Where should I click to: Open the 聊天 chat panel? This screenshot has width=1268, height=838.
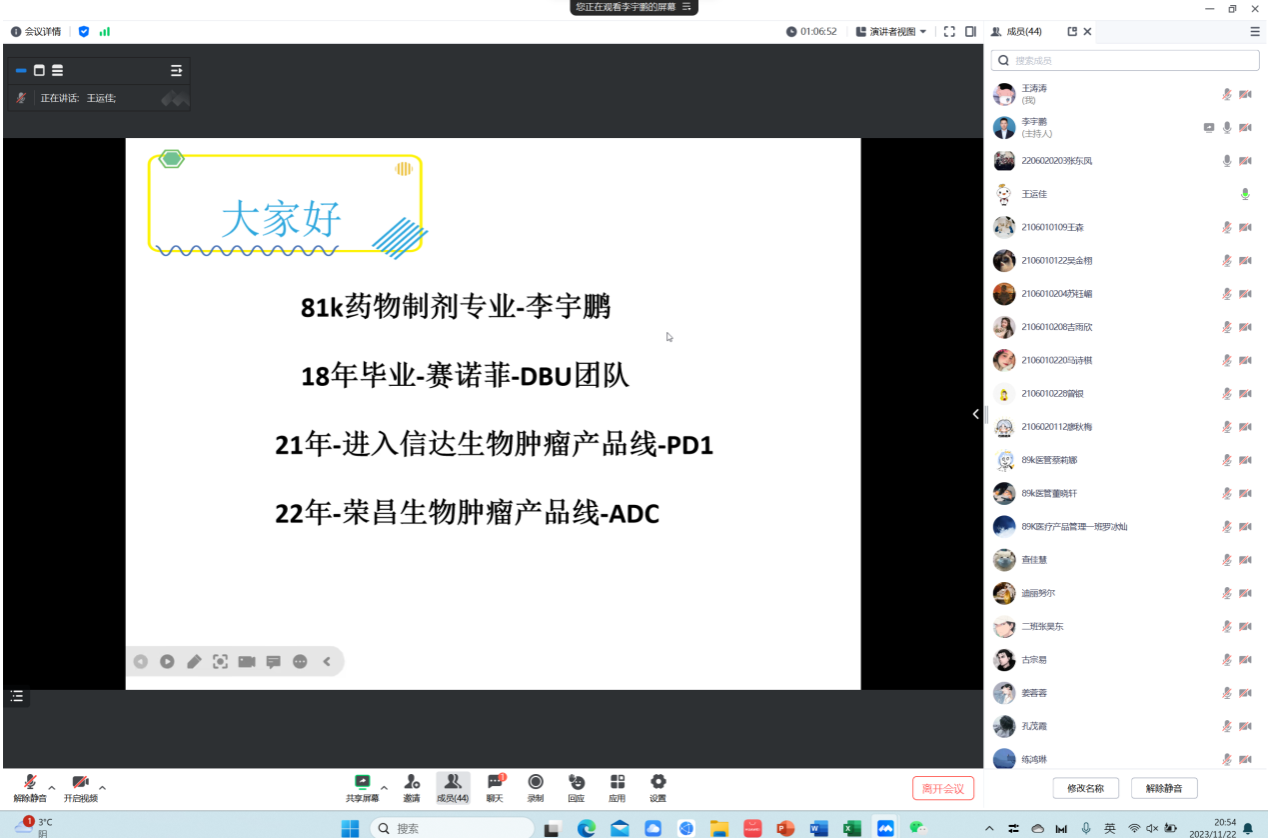point(495,787)
